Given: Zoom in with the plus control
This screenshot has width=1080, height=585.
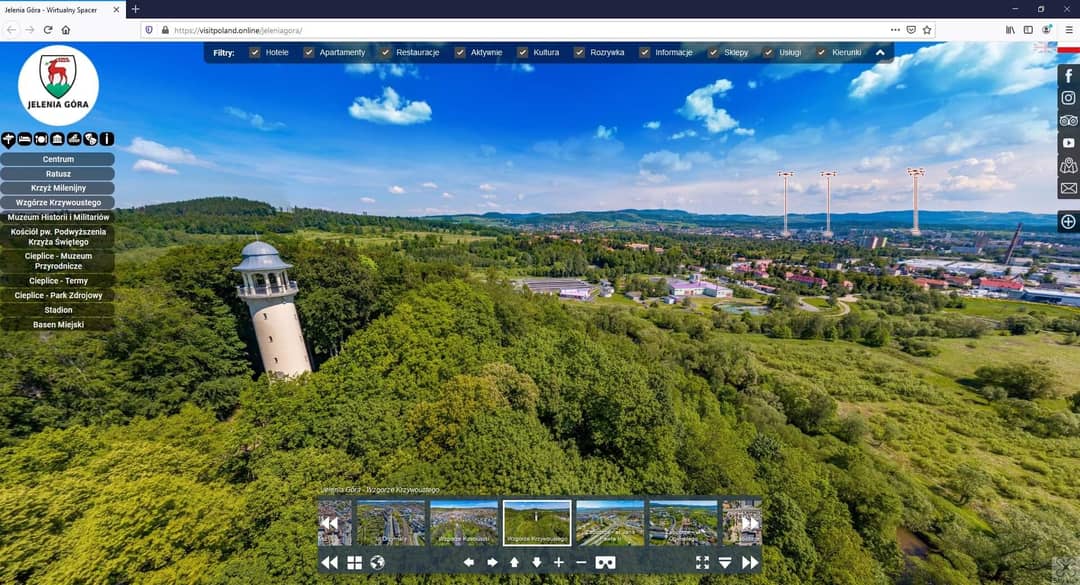Looking at the screenshot, I should [559, 563].
